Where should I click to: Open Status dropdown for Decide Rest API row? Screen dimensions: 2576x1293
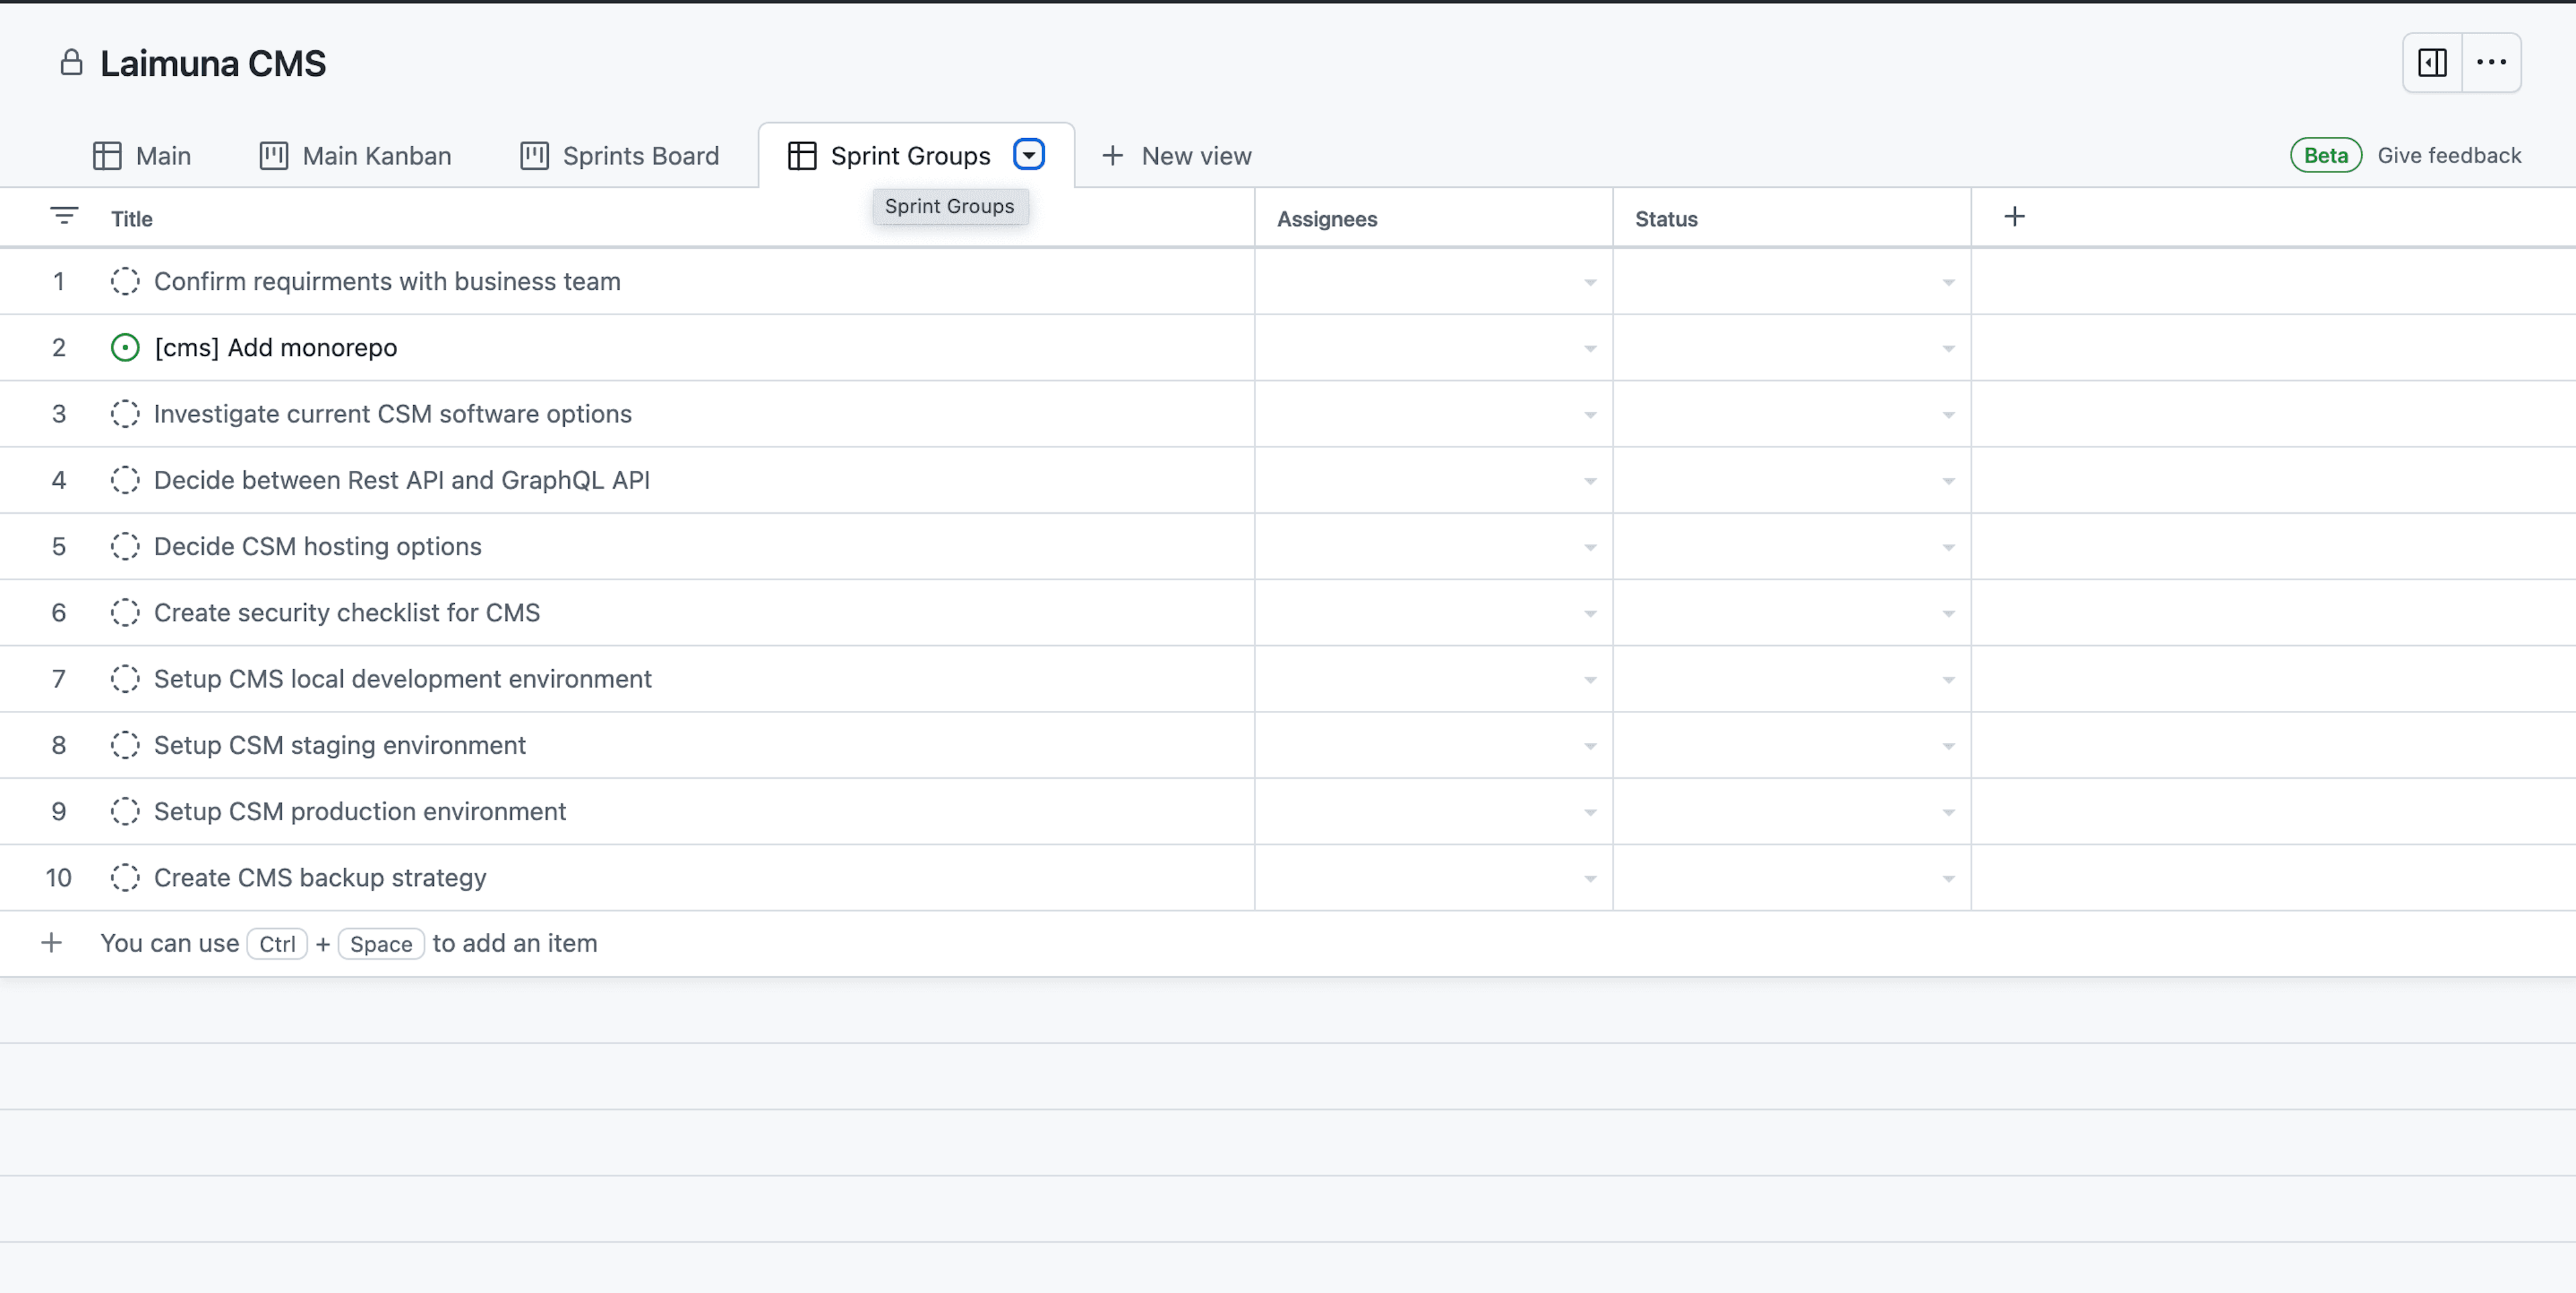tap(1948, 482)
